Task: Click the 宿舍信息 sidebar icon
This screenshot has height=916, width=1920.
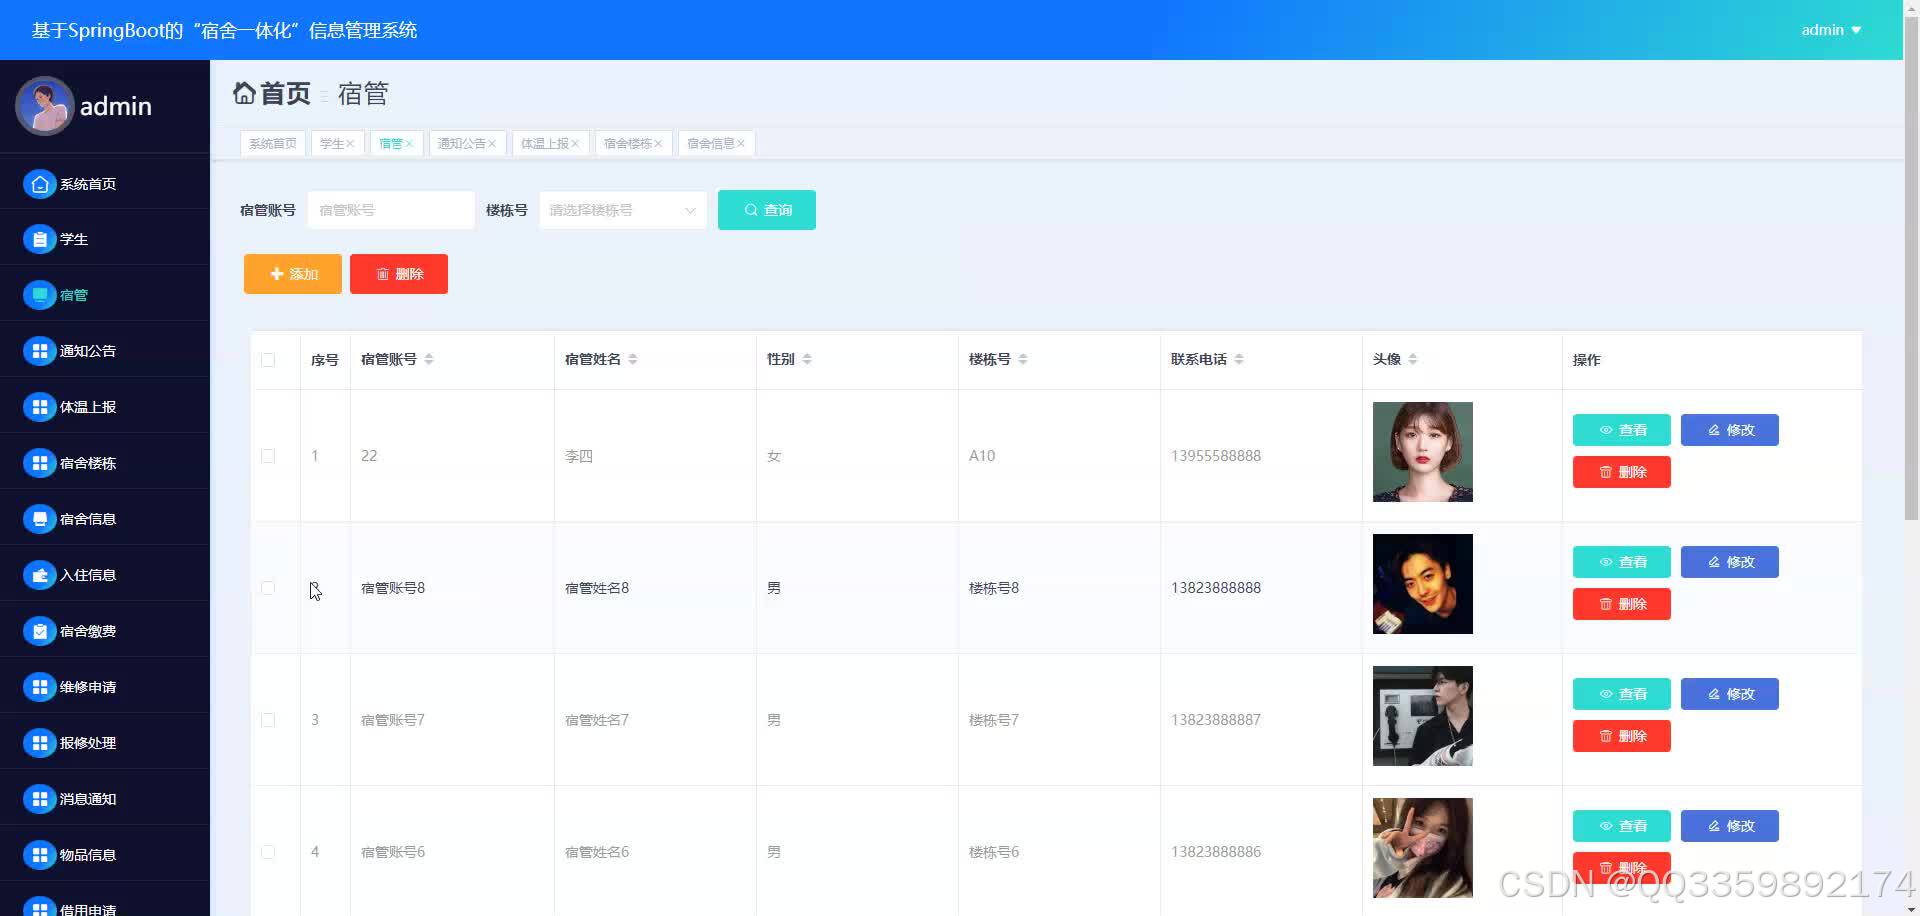Action: click(x=39, y=519)
